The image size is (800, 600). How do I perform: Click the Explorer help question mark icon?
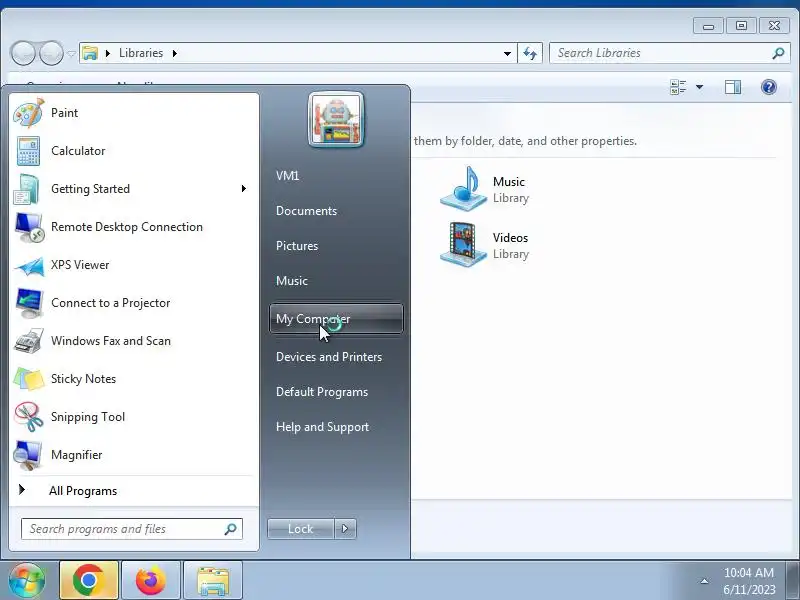(x=768, y=87)
